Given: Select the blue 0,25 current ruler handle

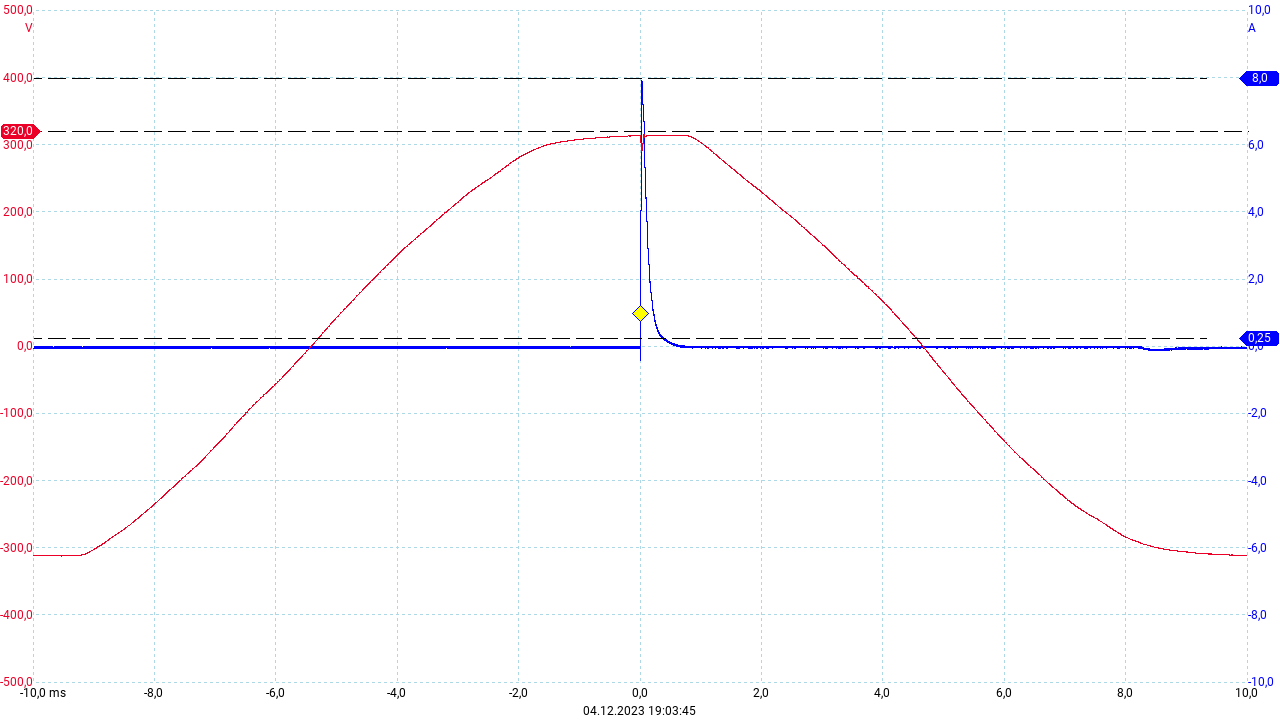Looking at the screenshot, I should [1259, 338].
